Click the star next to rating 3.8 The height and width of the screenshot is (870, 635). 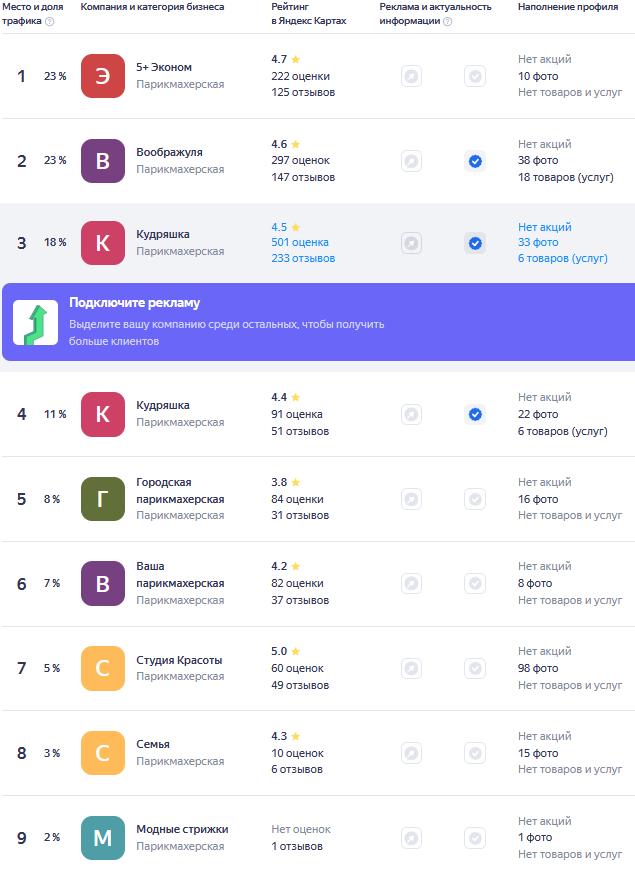295,482
